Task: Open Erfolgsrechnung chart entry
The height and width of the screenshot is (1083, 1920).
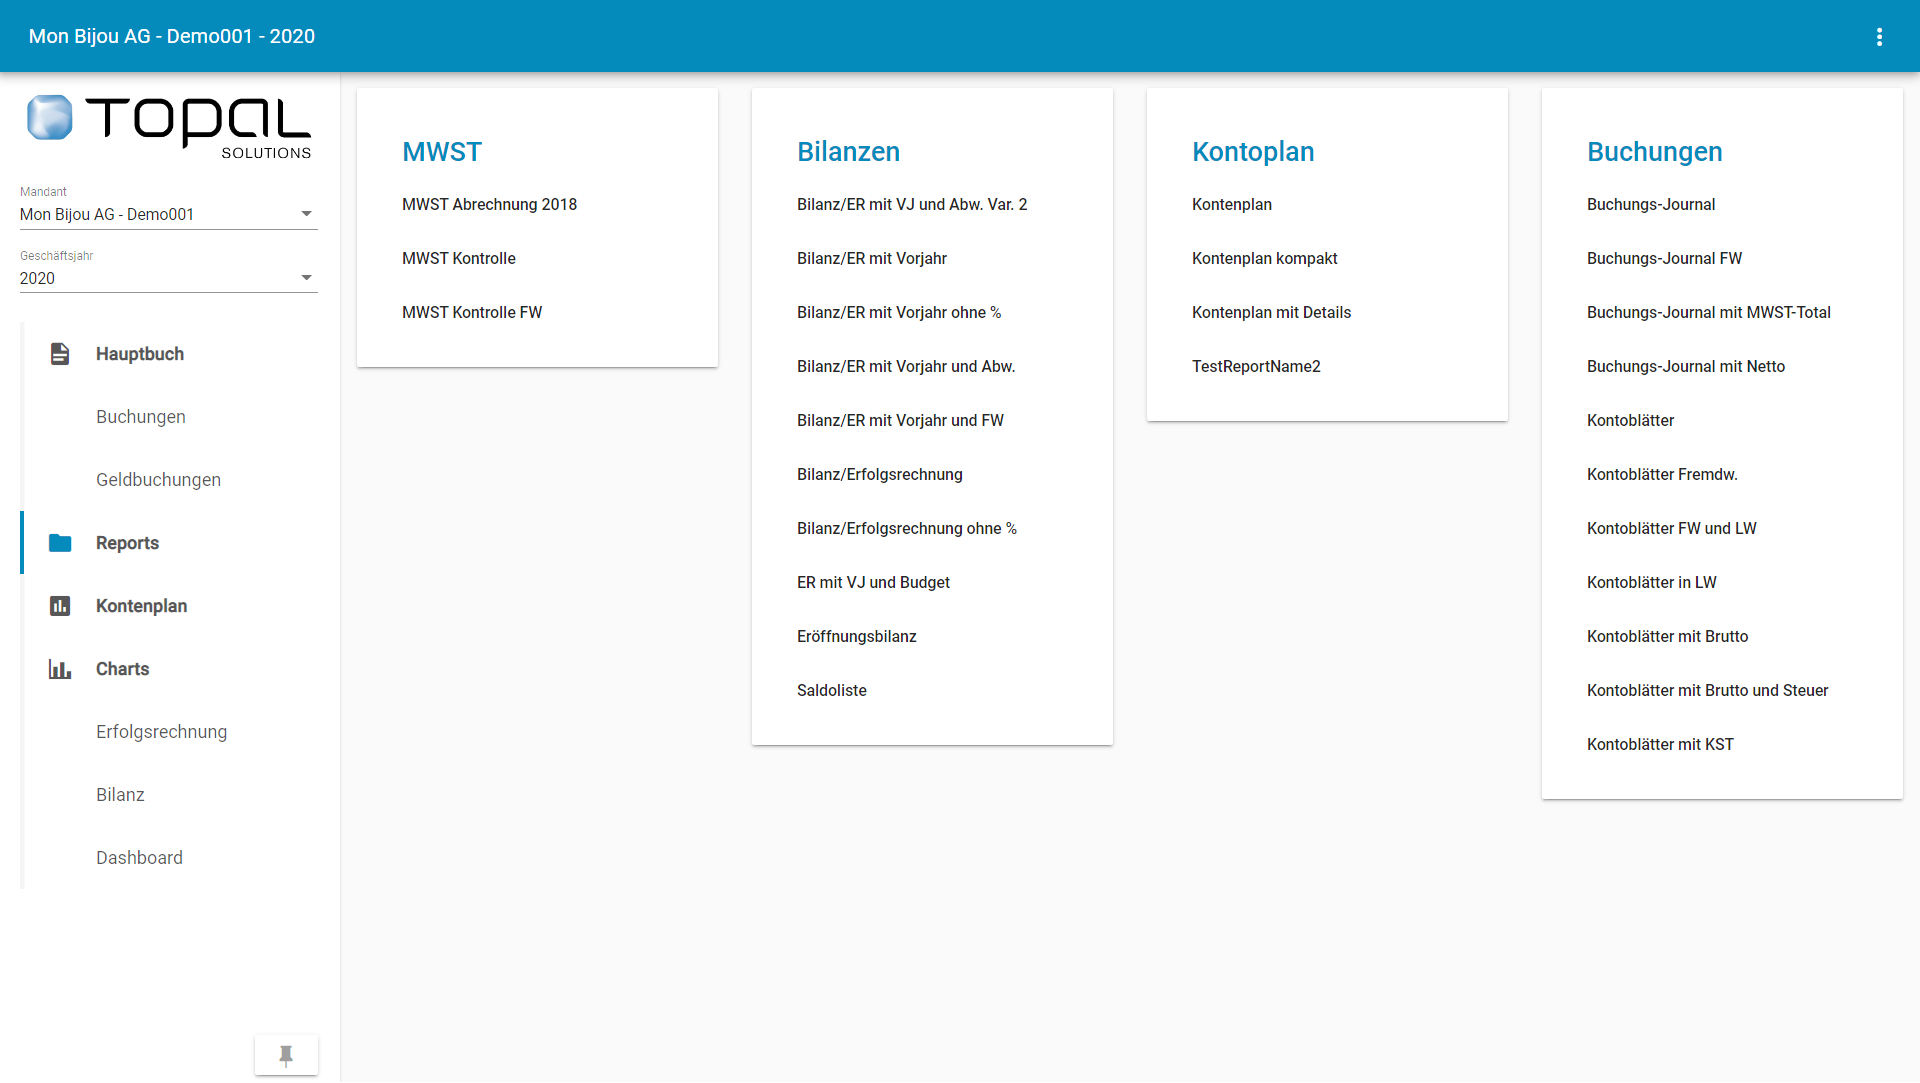Action: click(x=161, y=732)
